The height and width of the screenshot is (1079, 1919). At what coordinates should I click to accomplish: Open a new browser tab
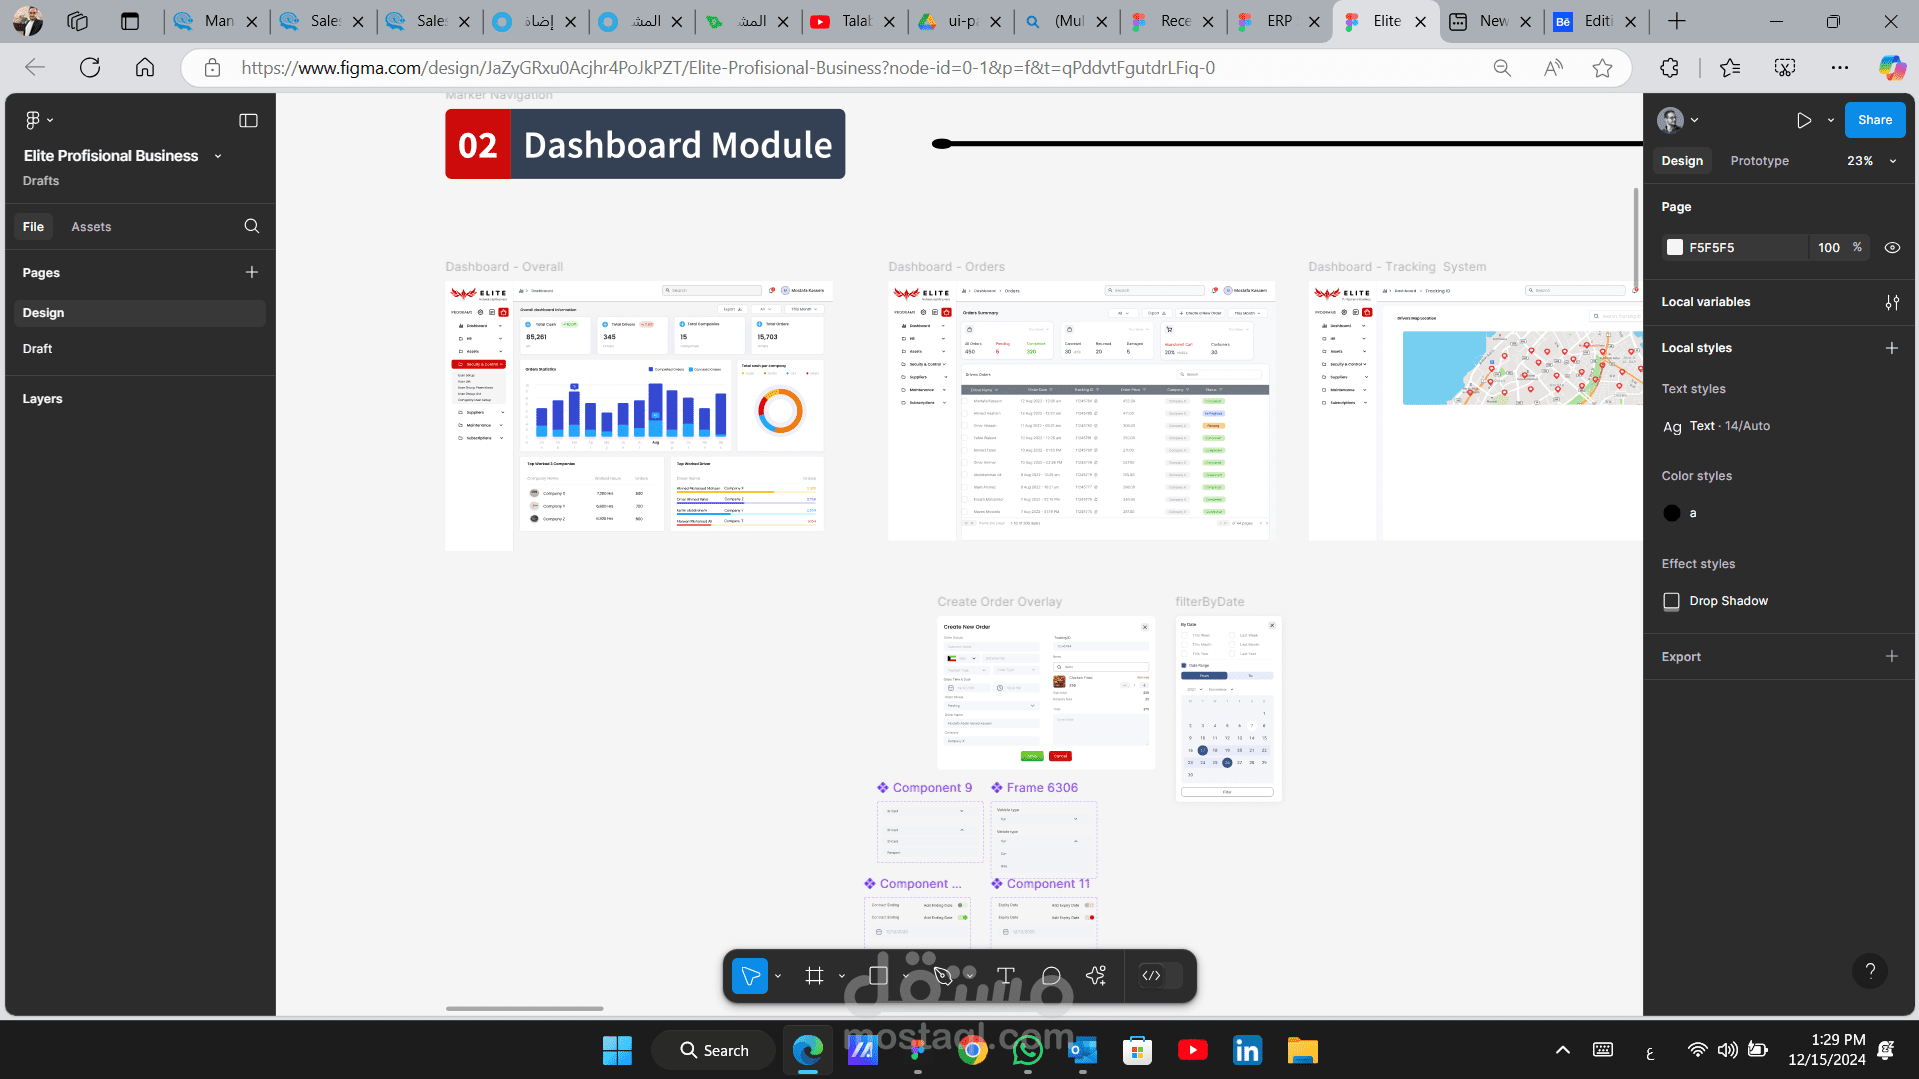click(x=1676, y=21)
